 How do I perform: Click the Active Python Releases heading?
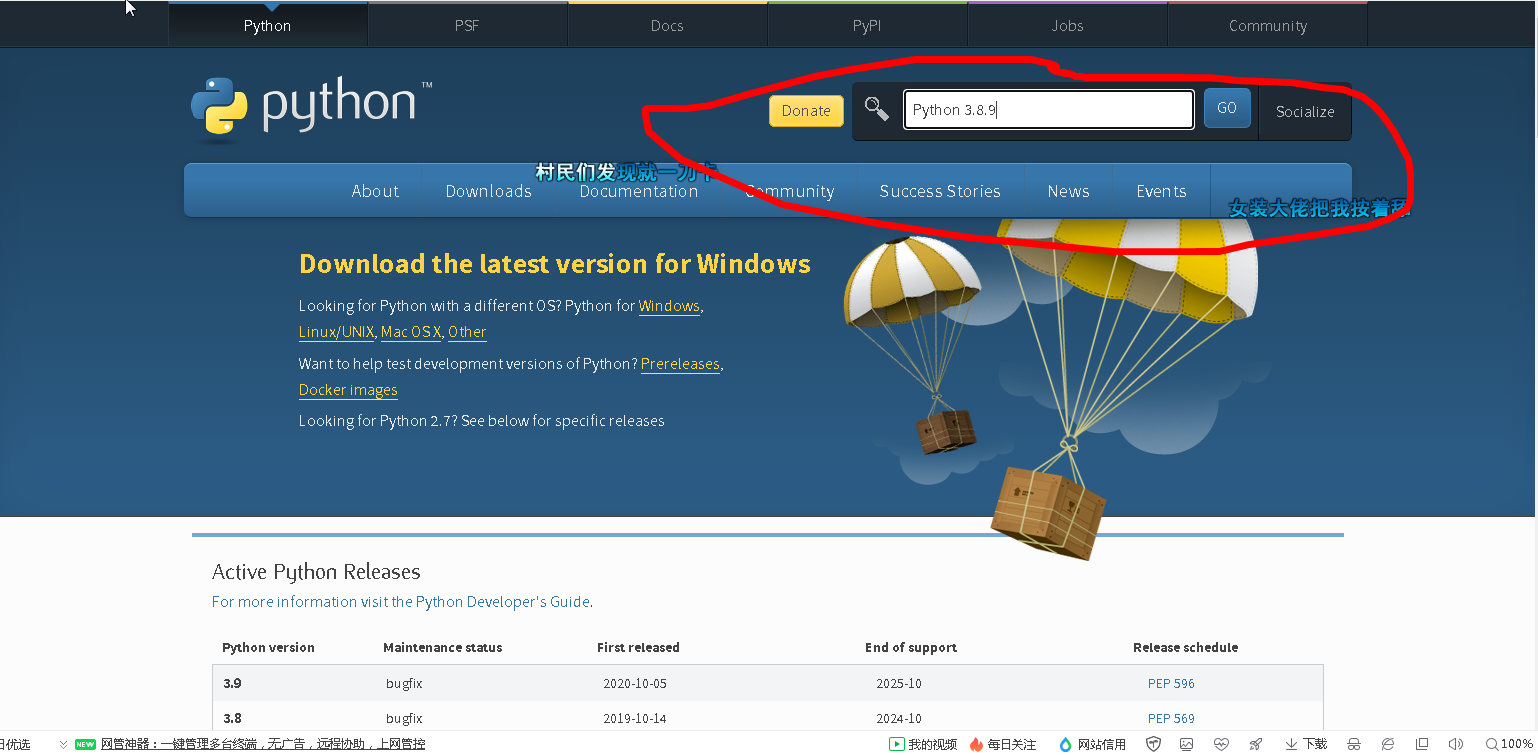point(316,572)
